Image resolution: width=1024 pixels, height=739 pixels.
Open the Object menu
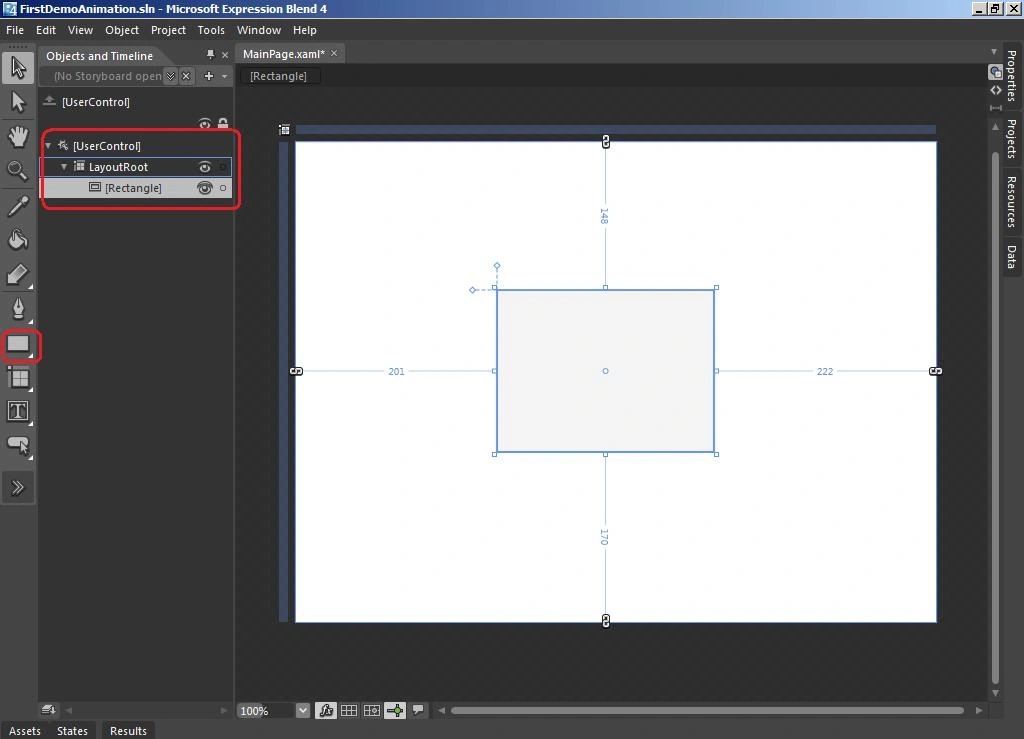click(122, 30)
